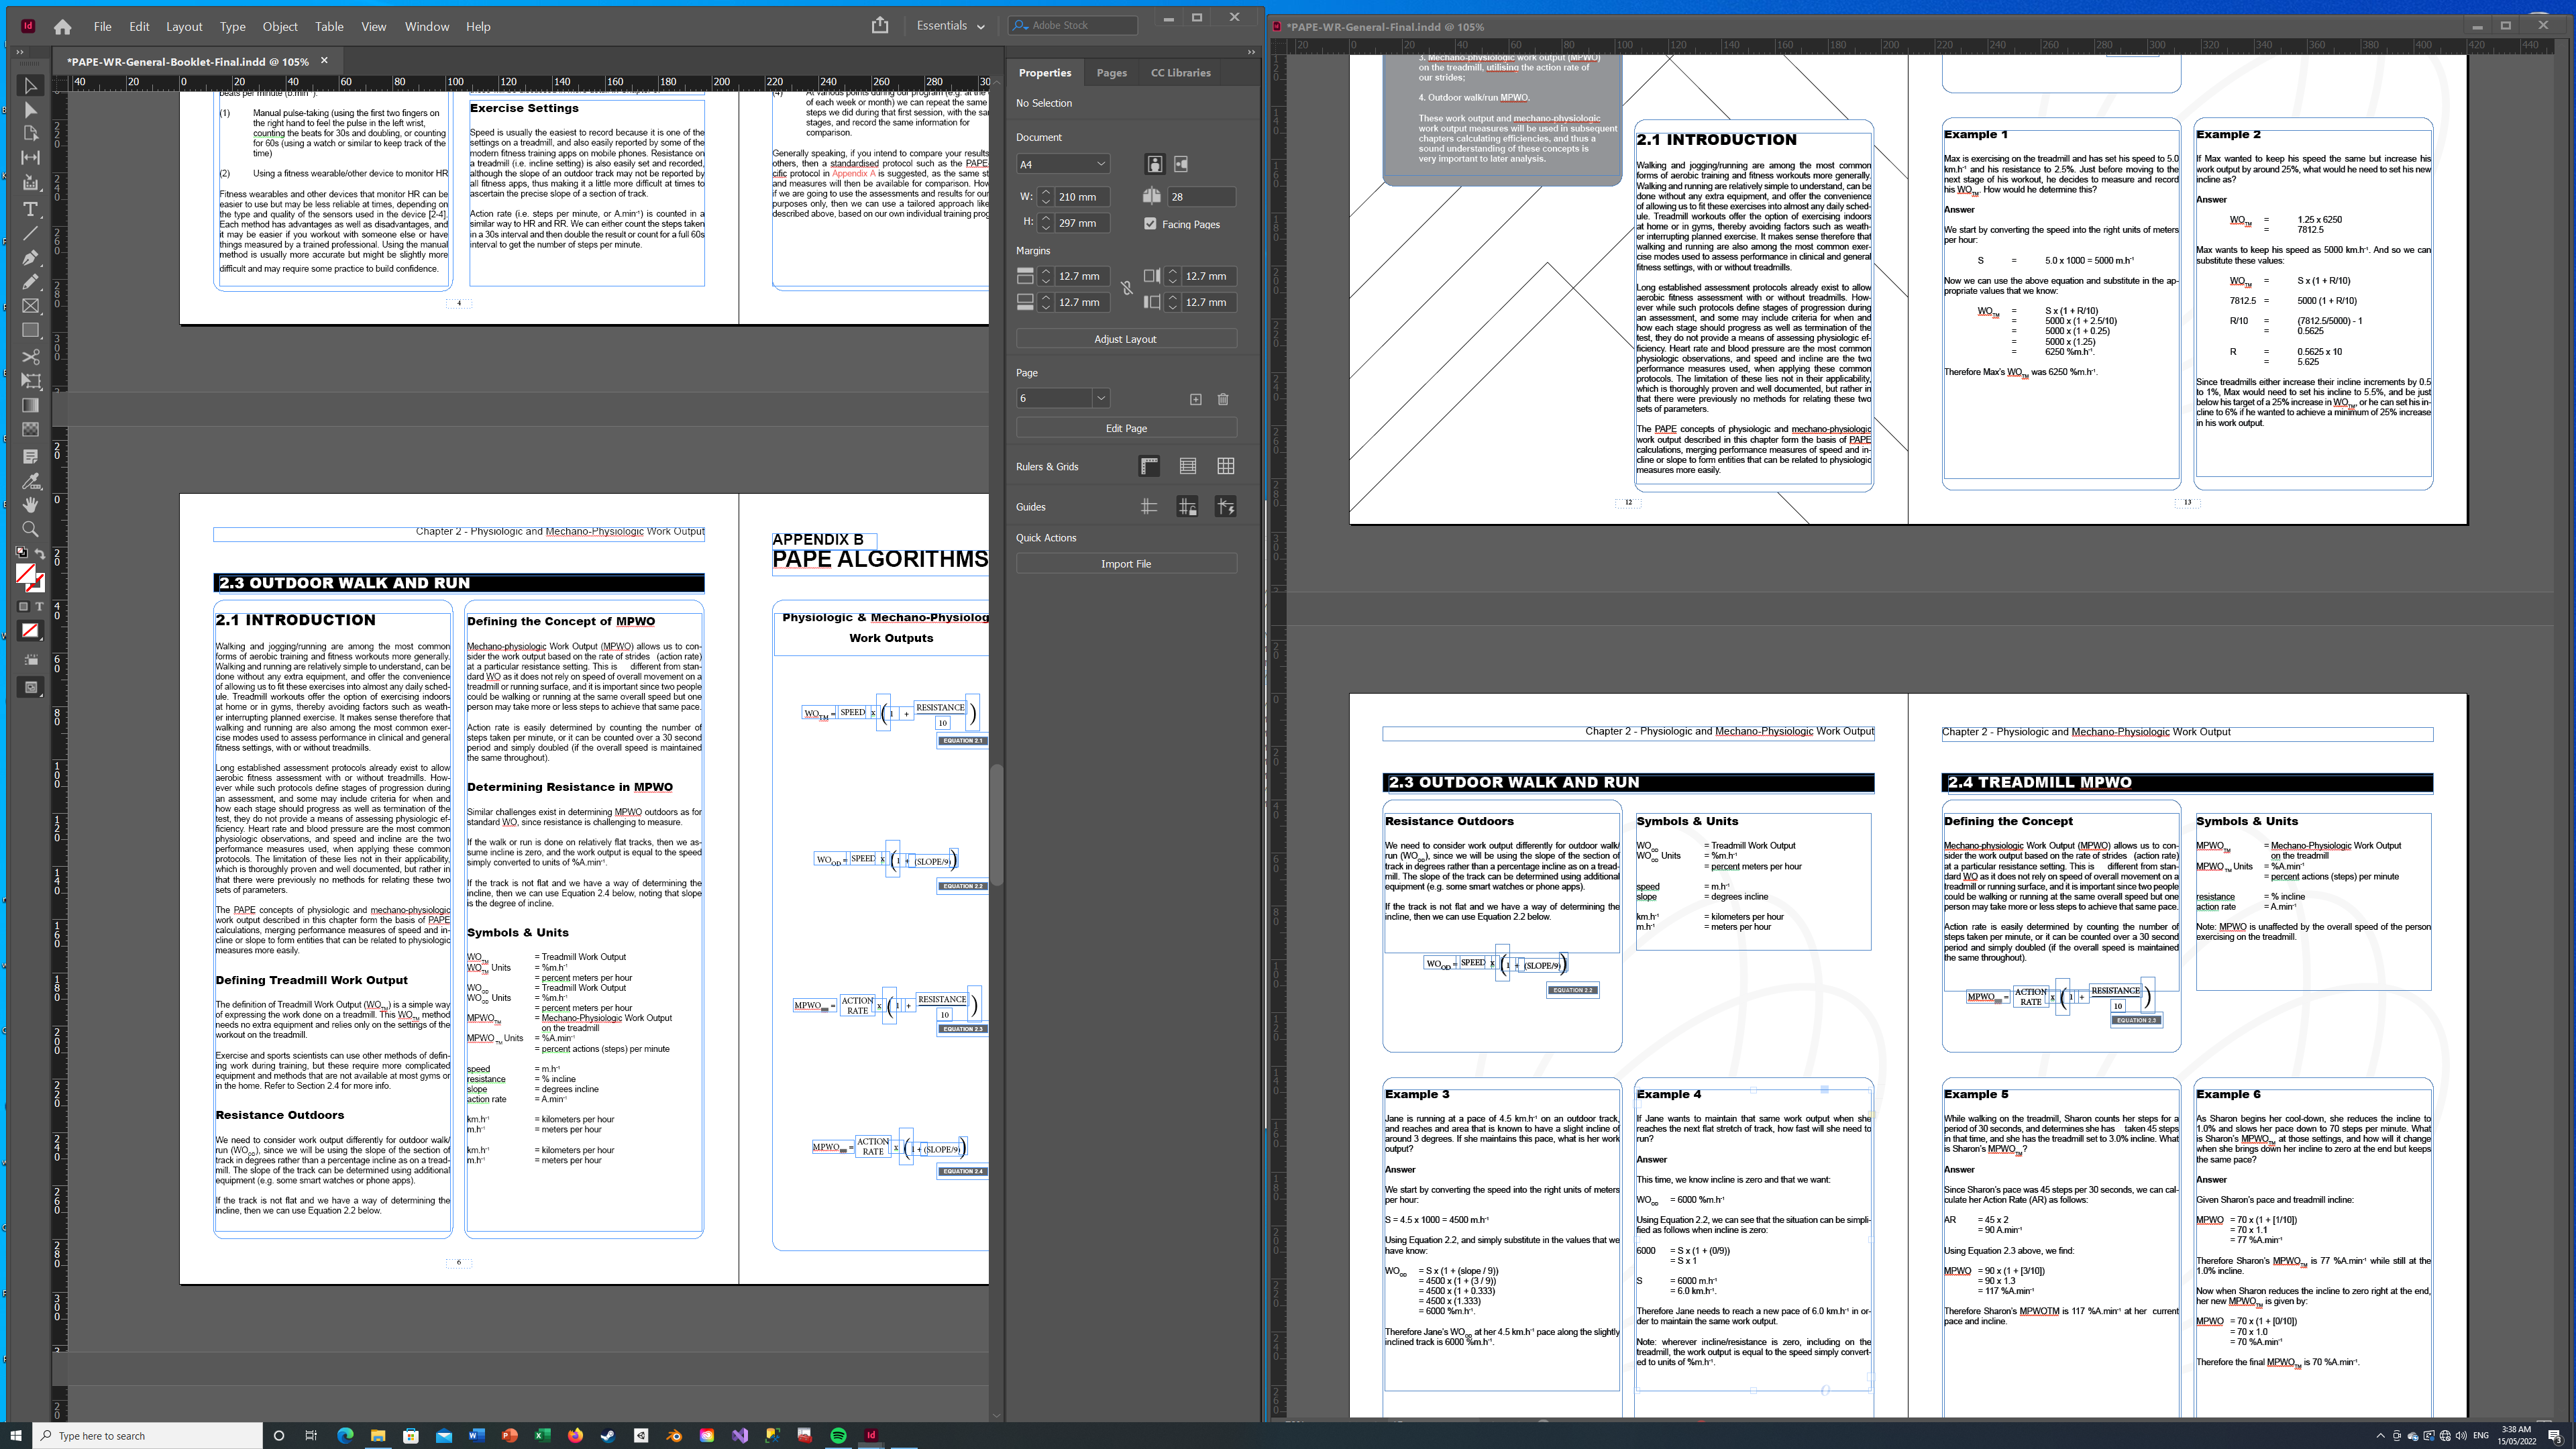Add a new page icon
Image resolution: width=2576 pixels, height=1449 pixels.
coord(1195,399)
